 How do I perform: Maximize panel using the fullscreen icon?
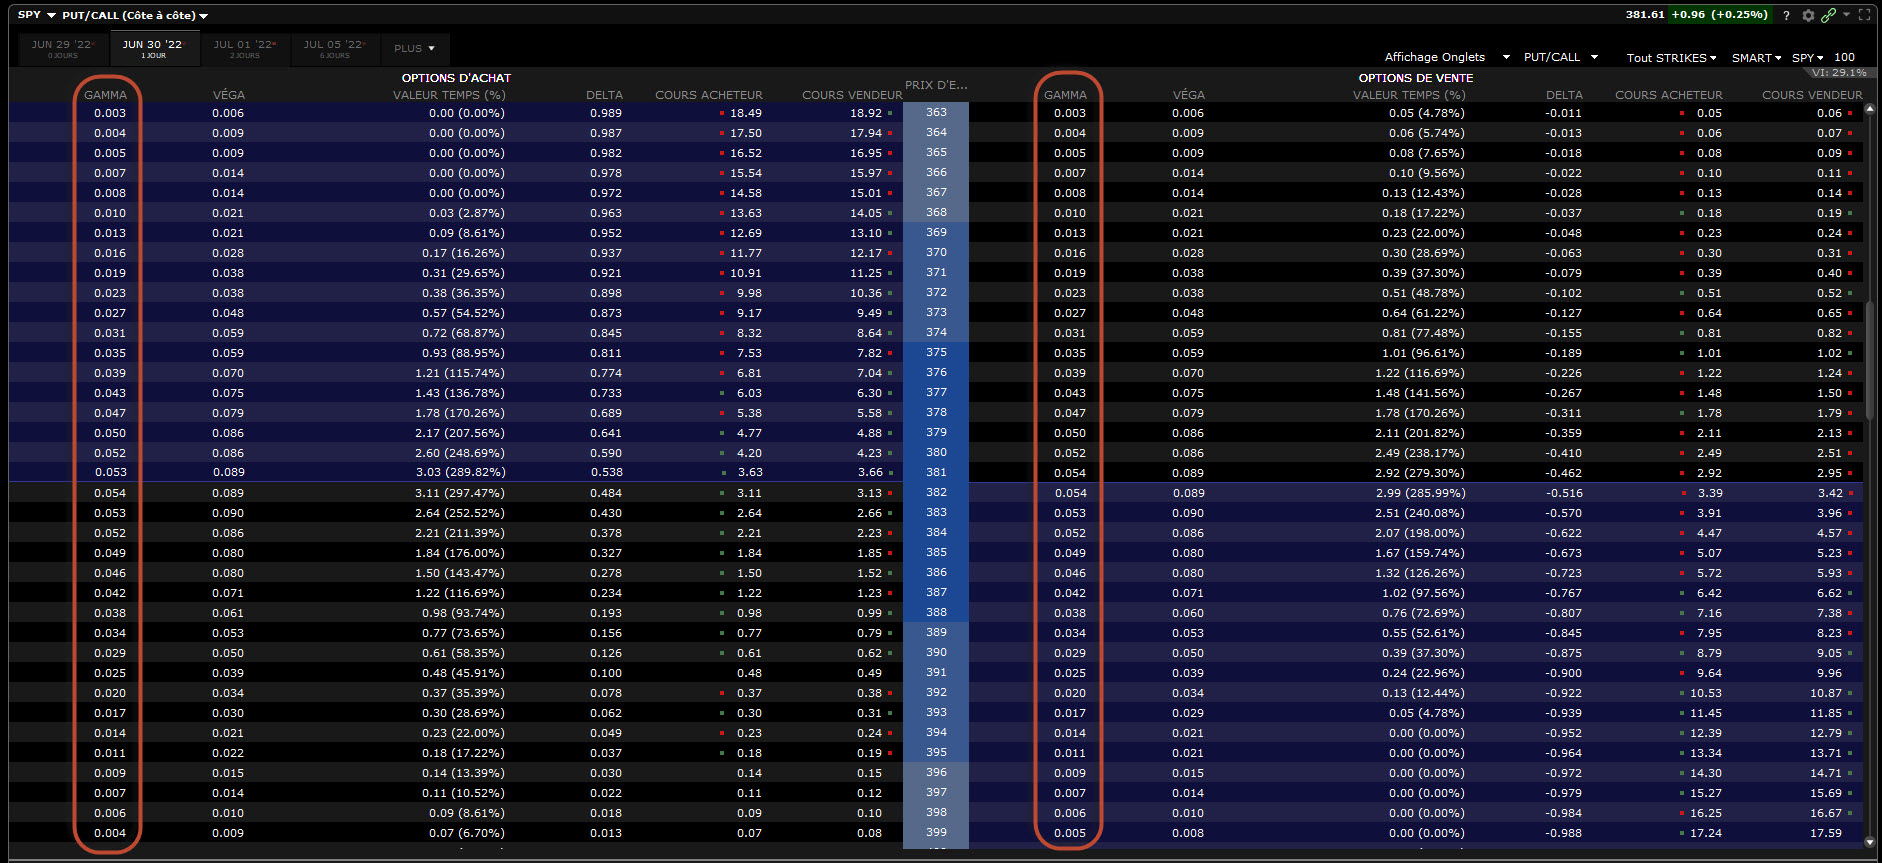click(x=1864, y=15)
